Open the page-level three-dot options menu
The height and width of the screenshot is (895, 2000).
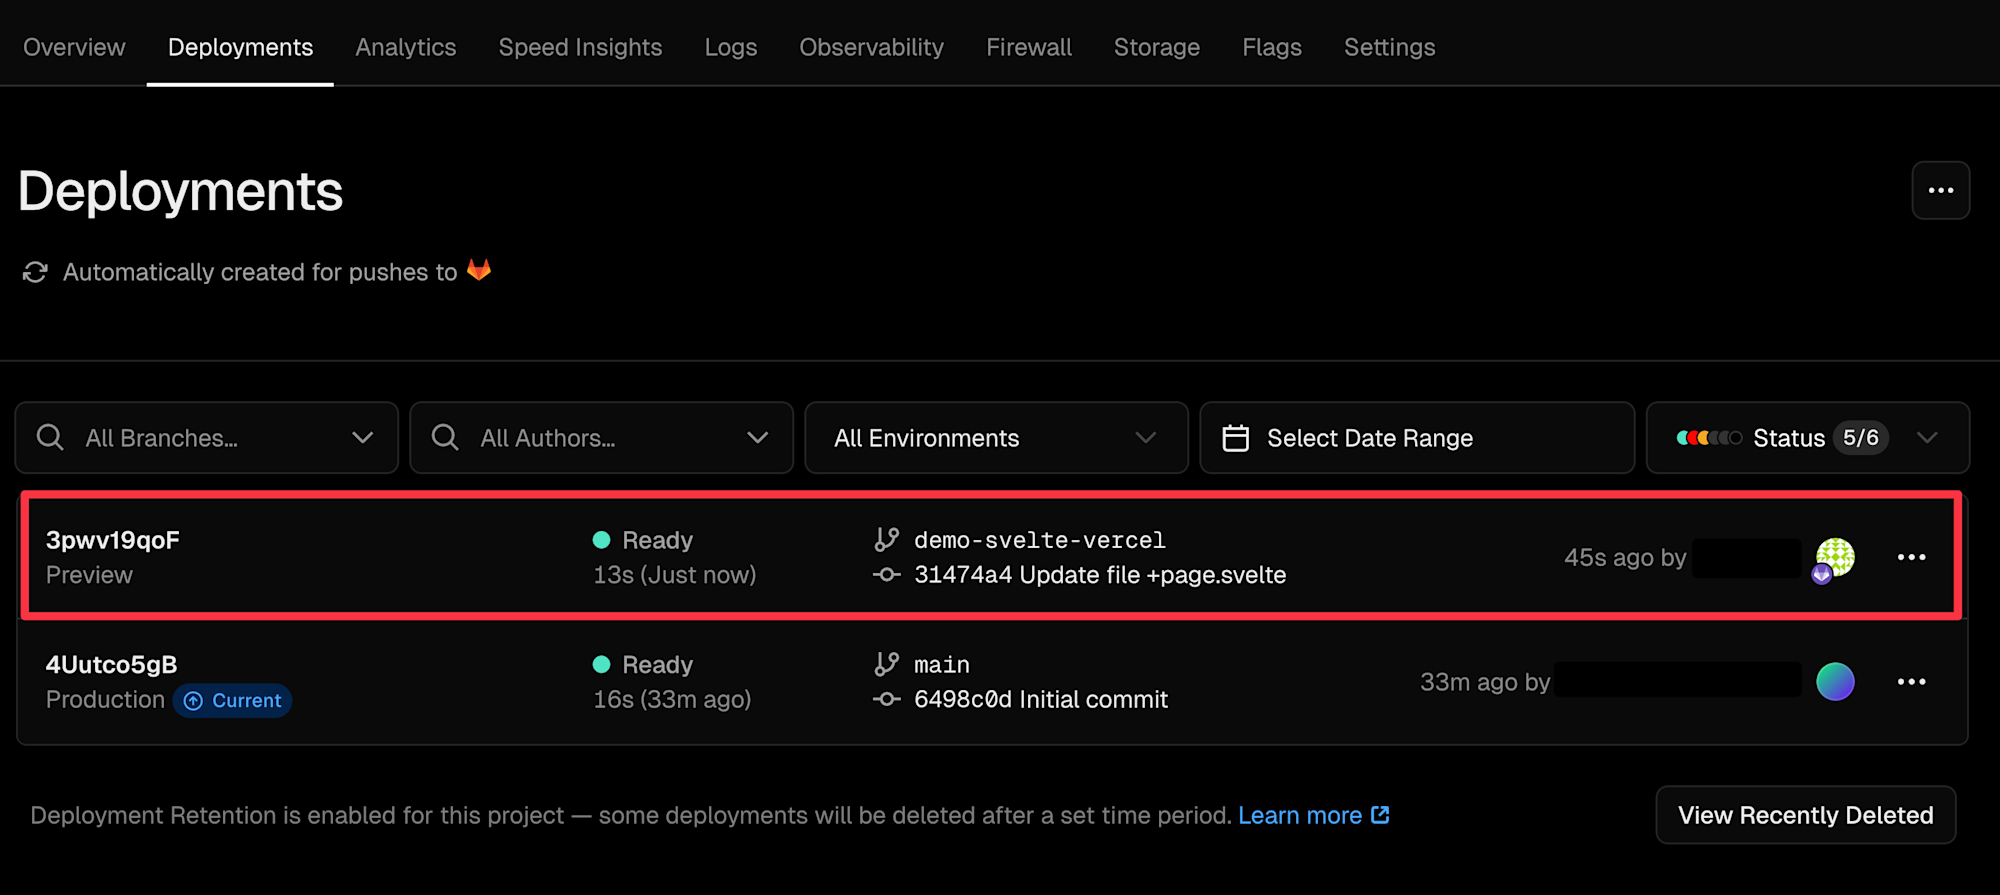pyautogui.click(x=1940, y=190)
